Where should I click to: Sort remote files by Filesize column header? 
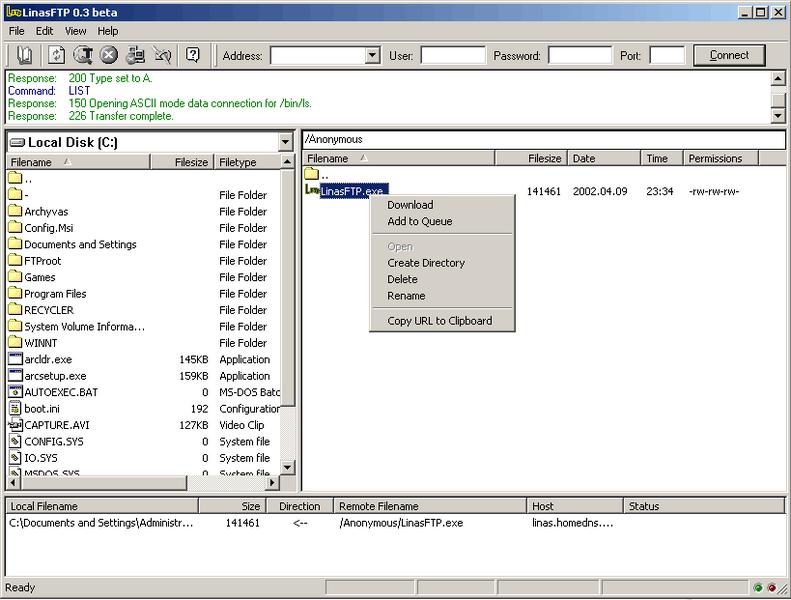coord(544,159)
